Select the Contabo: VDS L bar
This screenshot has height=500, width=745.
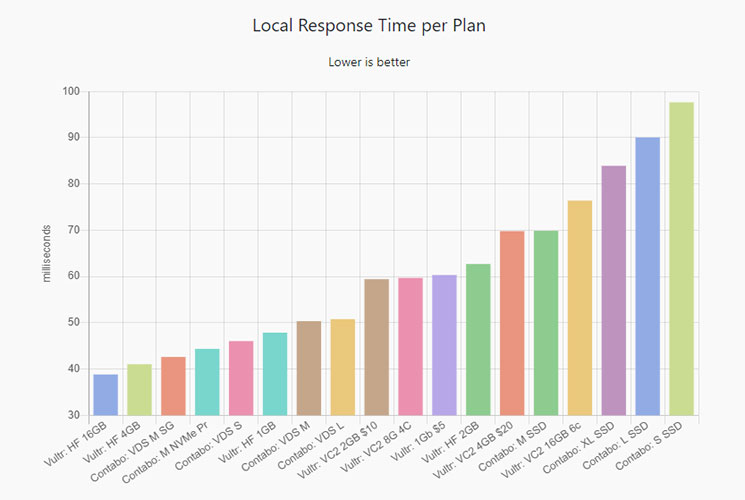click(343, 367)
